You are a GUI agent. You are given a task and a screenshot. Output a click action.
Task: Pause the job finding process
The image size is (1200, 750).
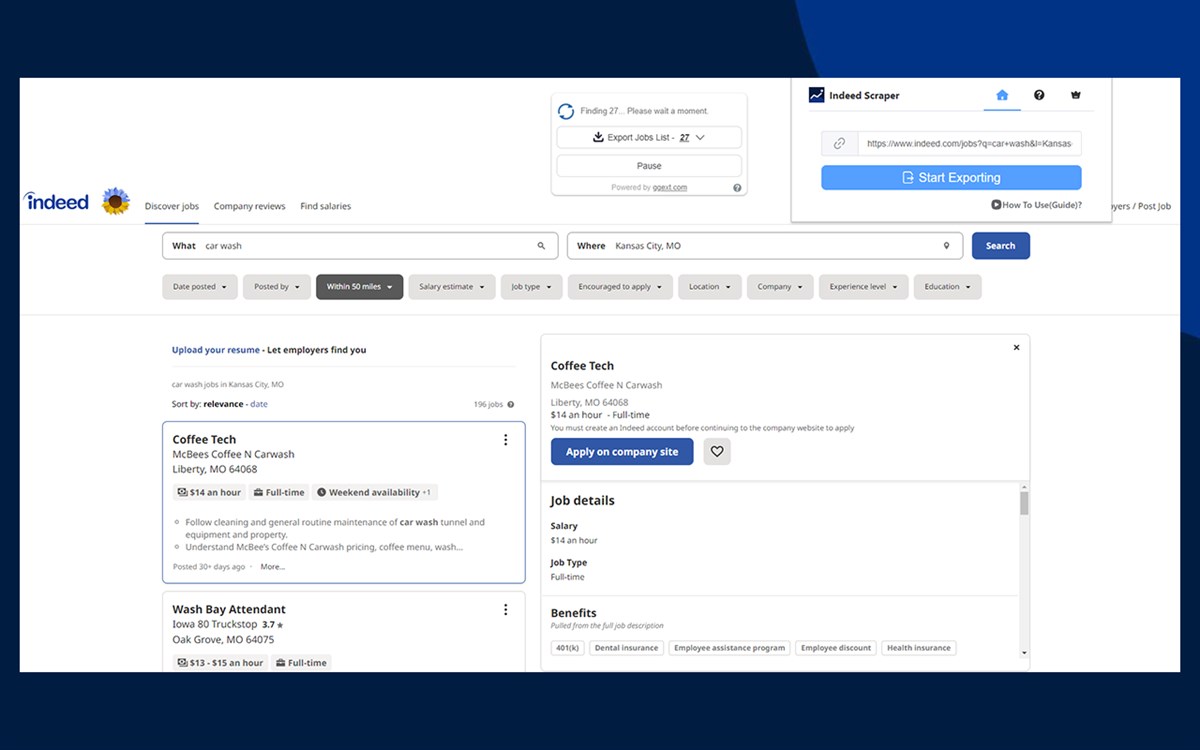coord(649,166)
